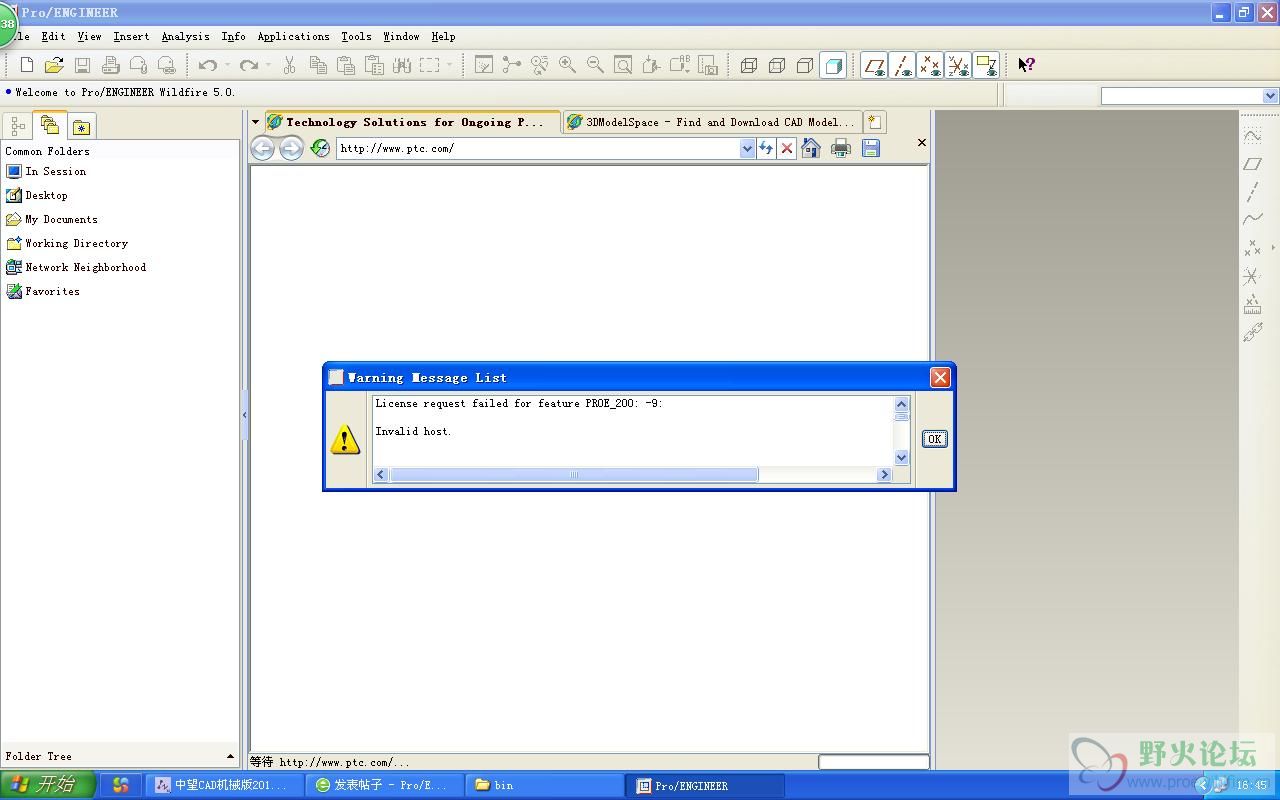Open the context-sensitive help pointer
The height and width of the screenshot is (800, 1280).
[x=1026, y=65]
